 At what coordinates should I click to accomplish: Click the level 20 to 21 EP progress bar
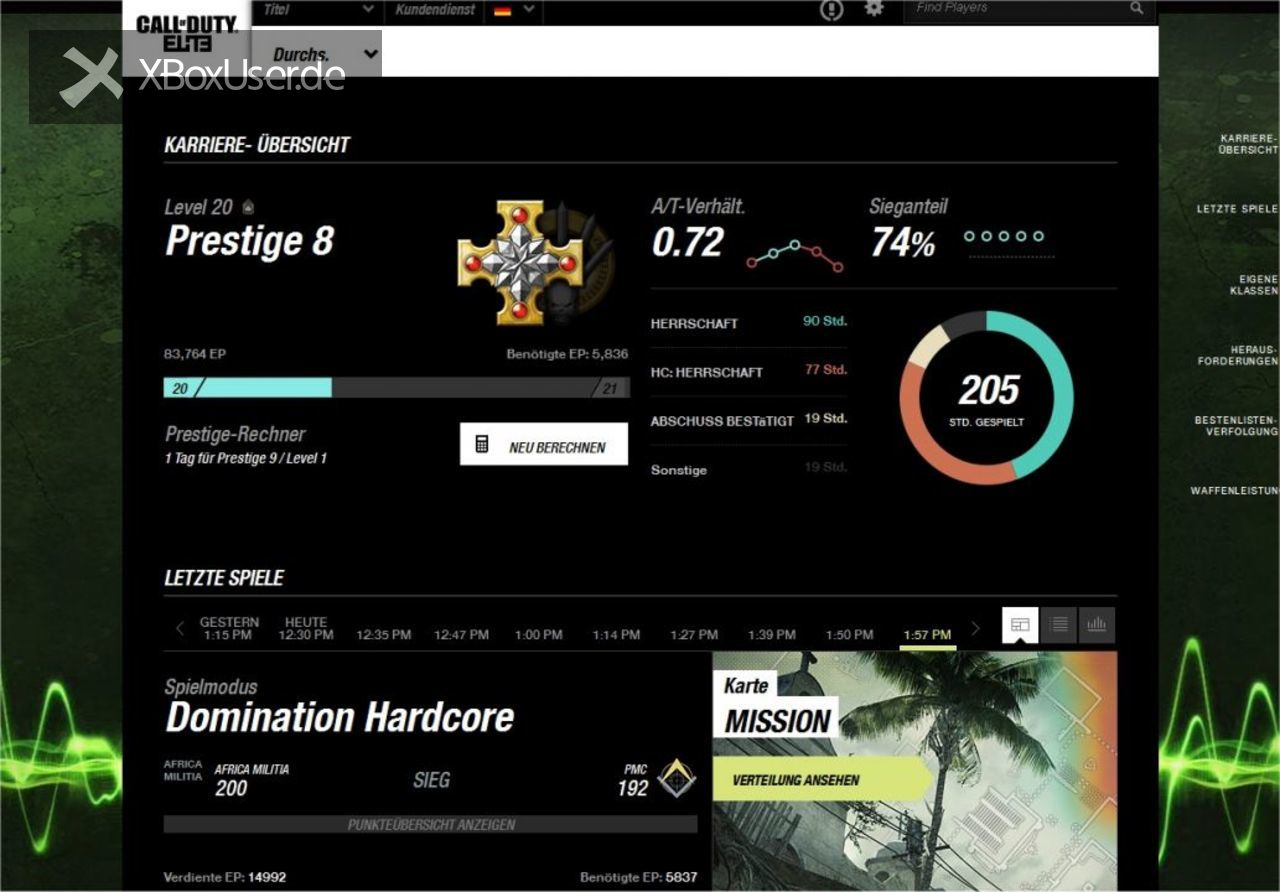397,388
